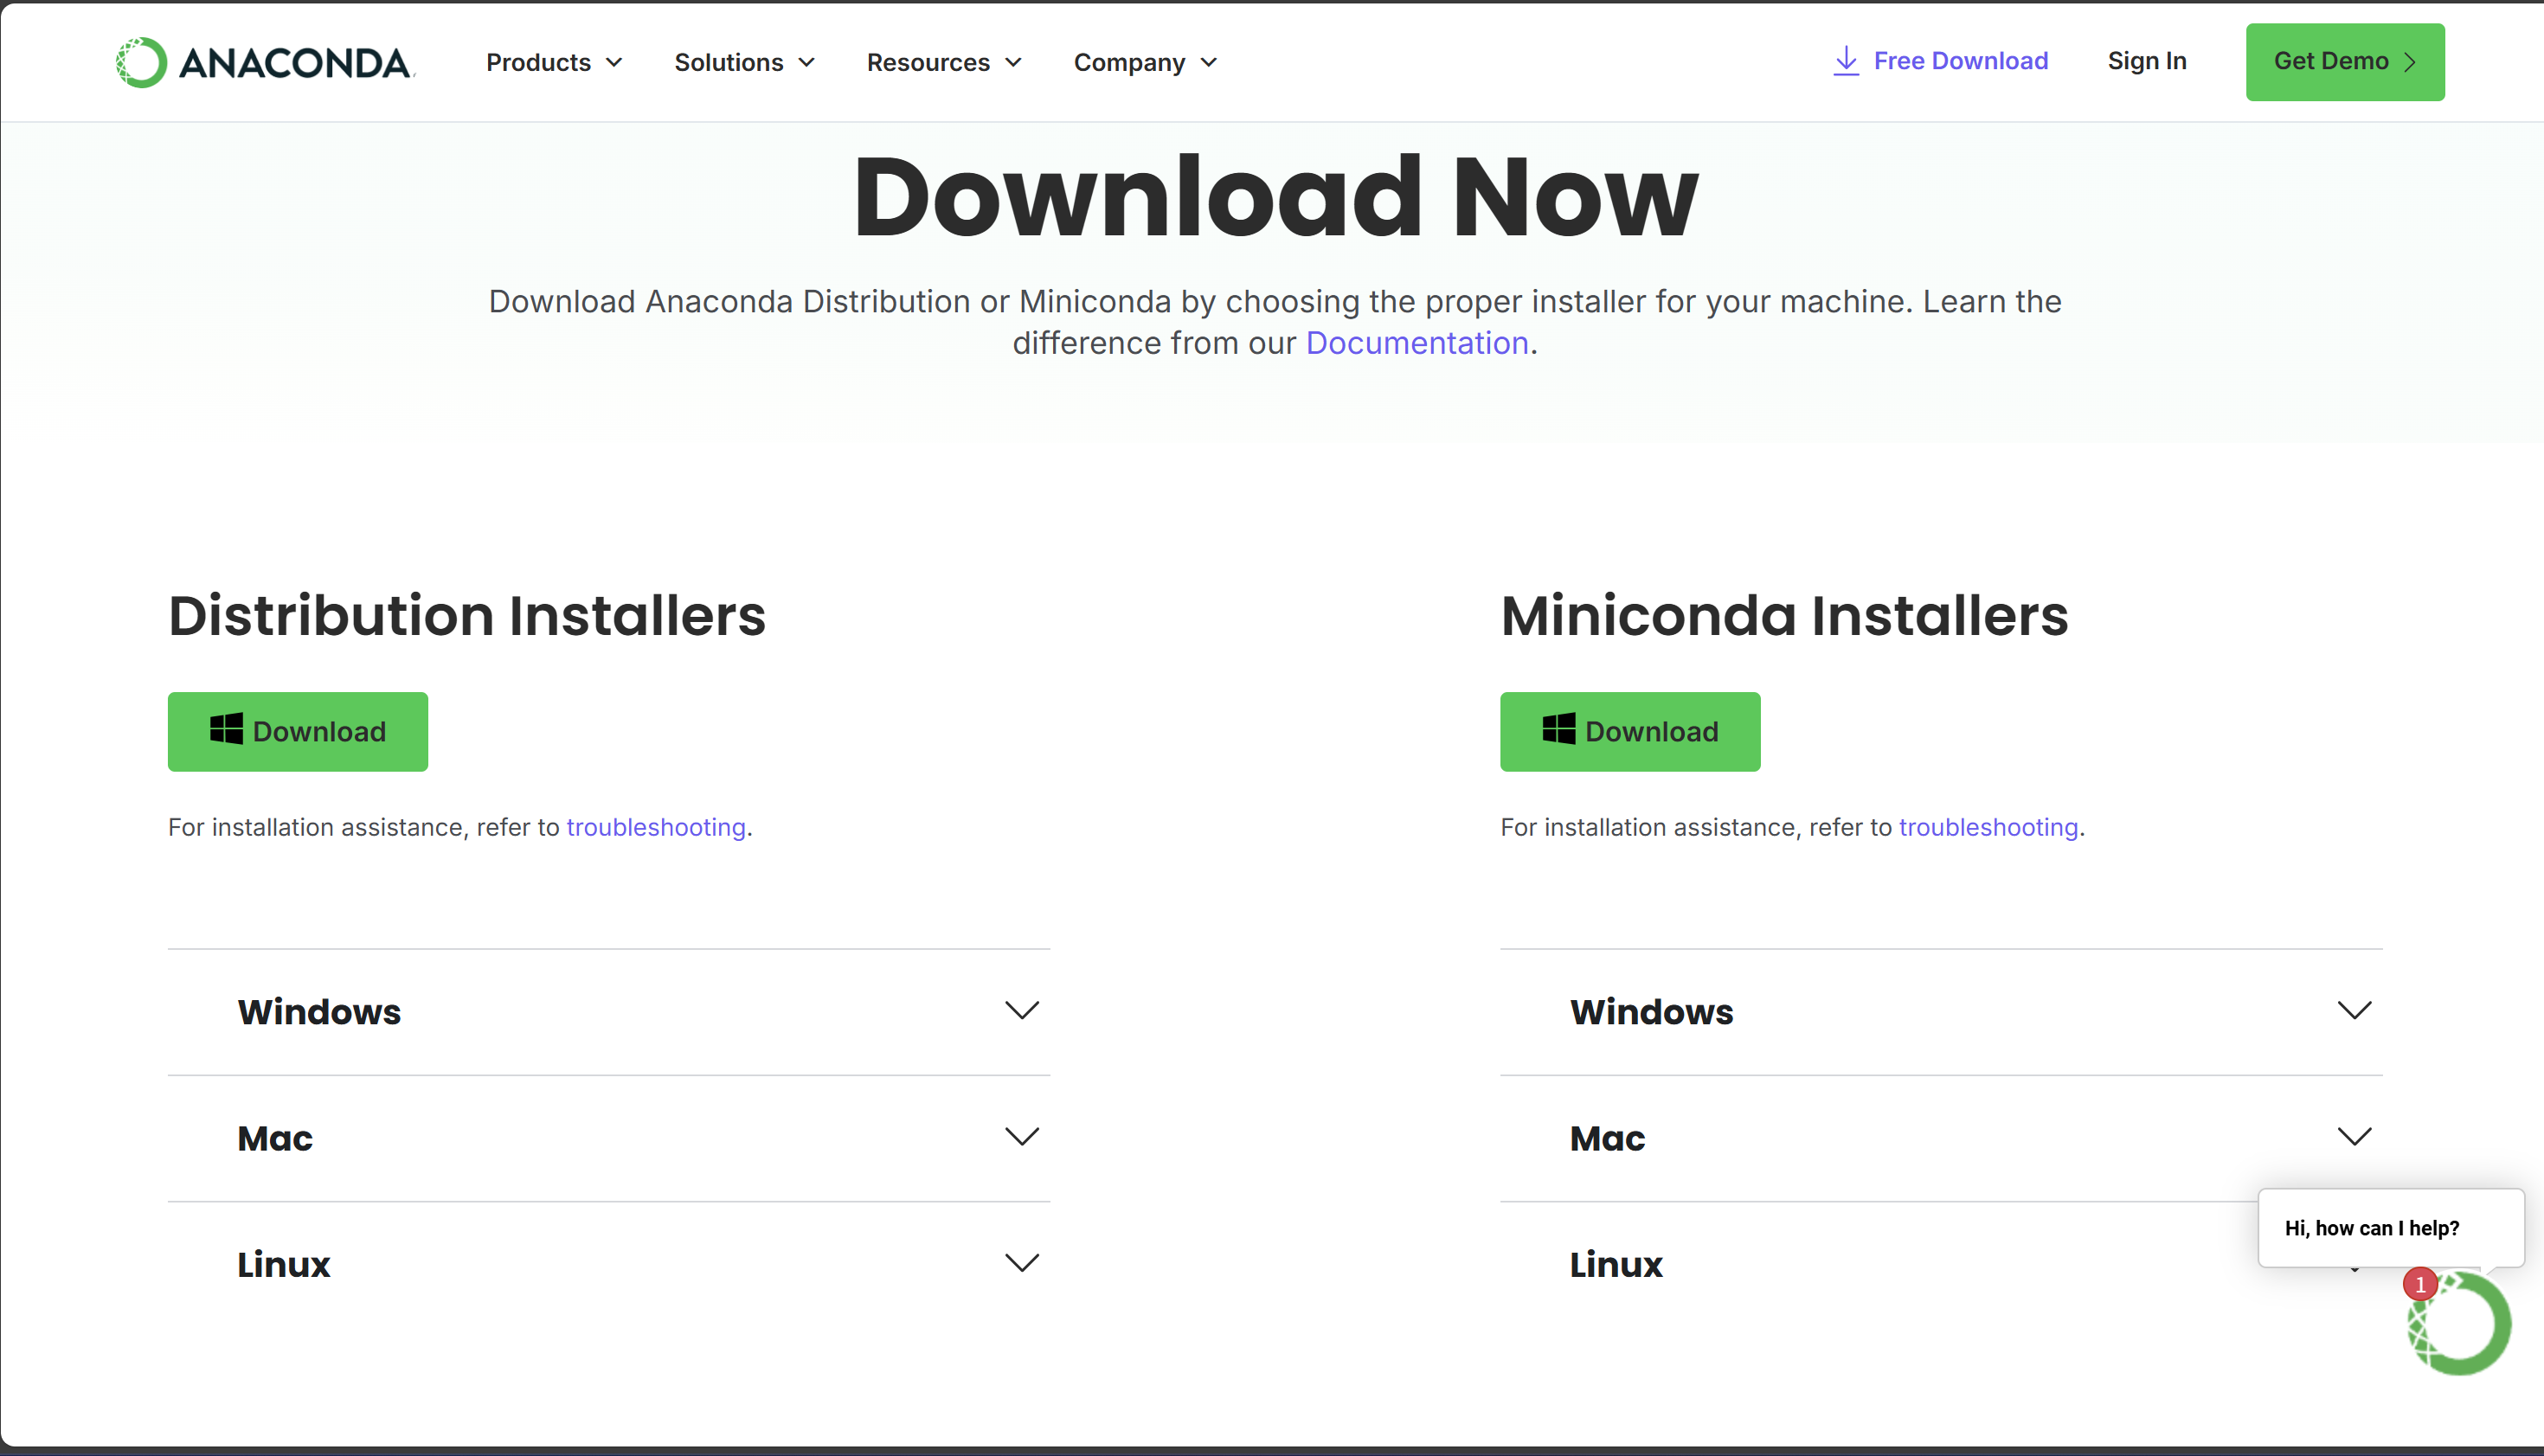Download the Miniconda installer
Screen dimensions: 2544x1456
1630,731
